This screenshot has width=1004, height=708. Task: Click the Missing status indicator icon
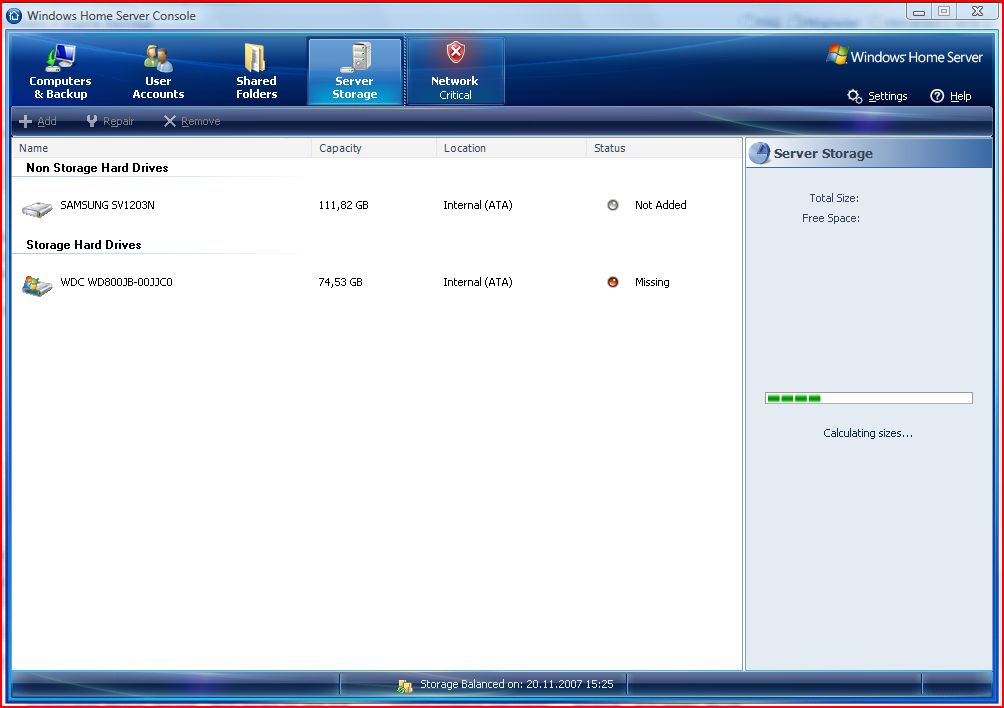[613, 282]
